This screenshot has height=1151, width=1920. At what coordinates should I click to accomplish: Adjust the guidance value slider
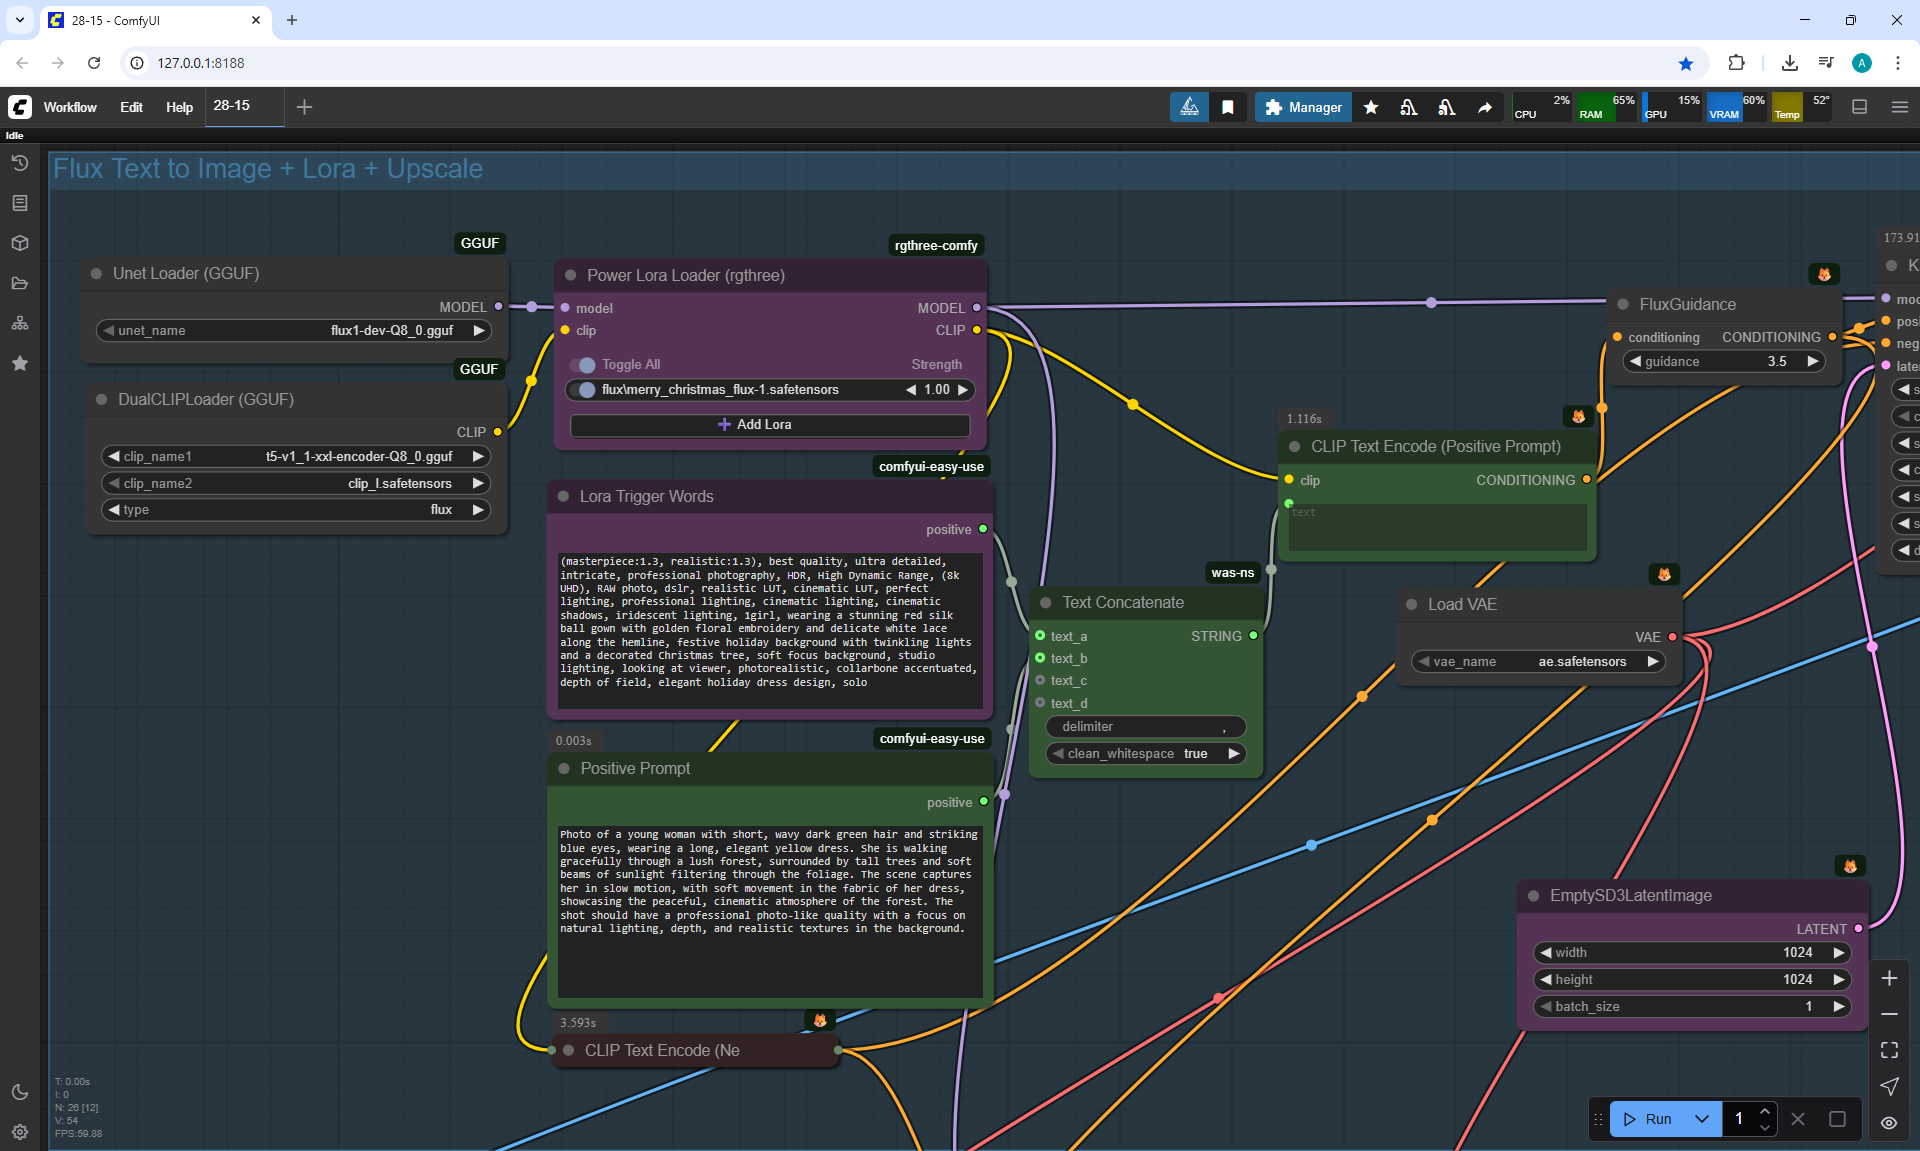point(1723,362)
